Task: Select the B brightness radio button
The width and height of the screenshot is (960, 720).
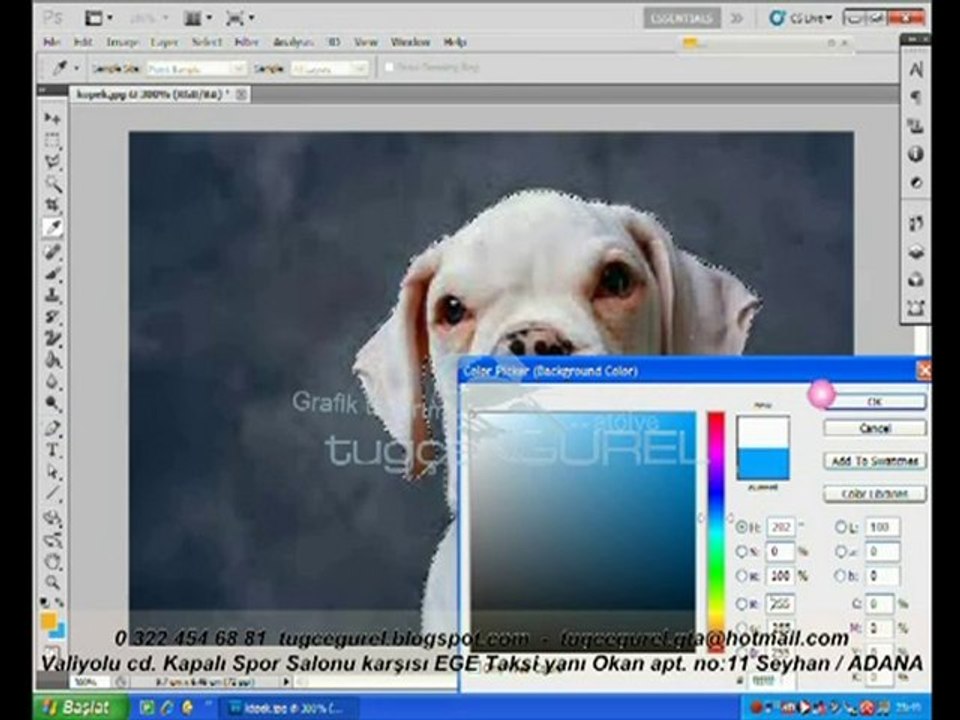Action: (742, 576)
